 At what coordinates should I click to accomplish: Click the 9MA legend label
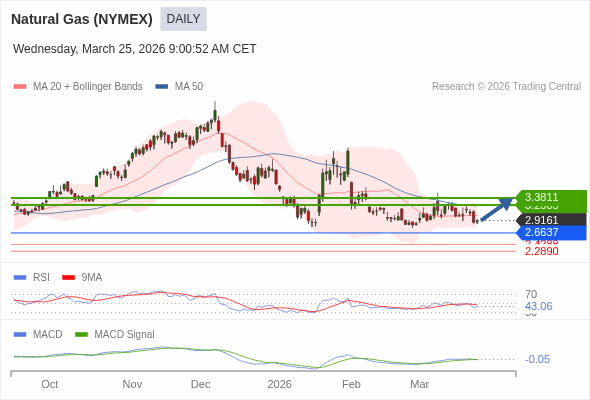92,278
